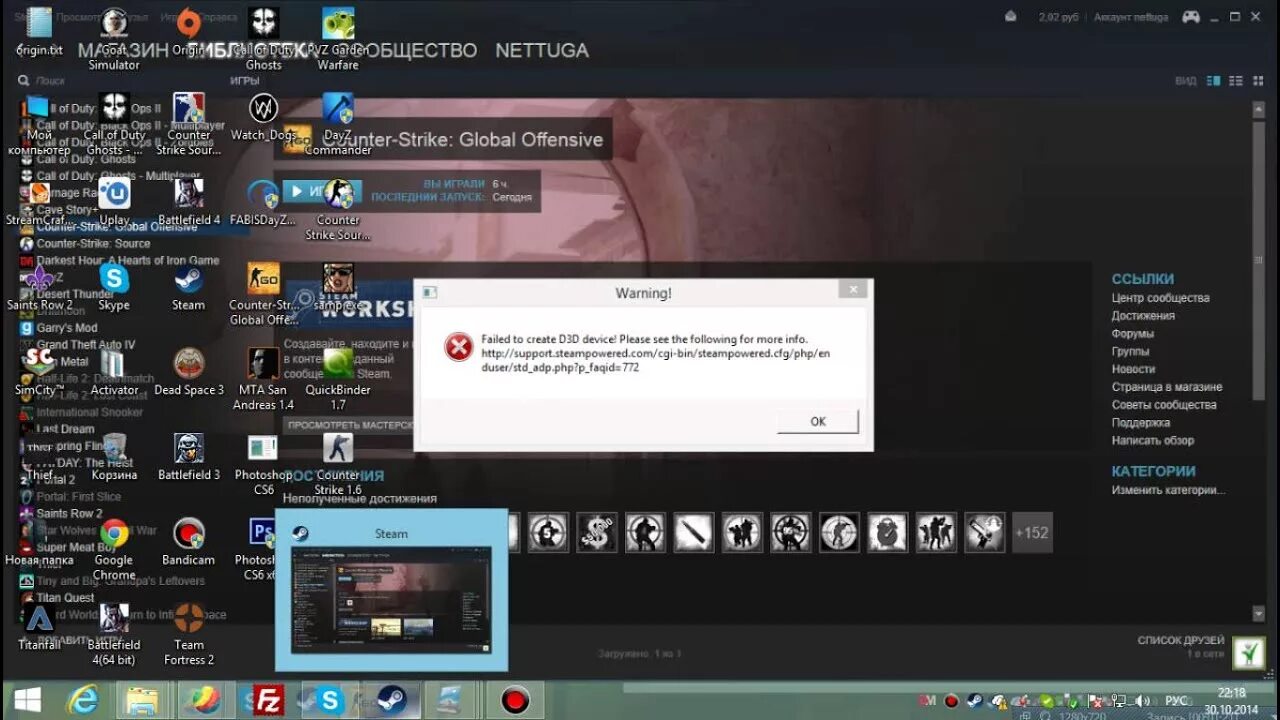
Task: Switch to list view in Вид
Action: point(1238,81)
